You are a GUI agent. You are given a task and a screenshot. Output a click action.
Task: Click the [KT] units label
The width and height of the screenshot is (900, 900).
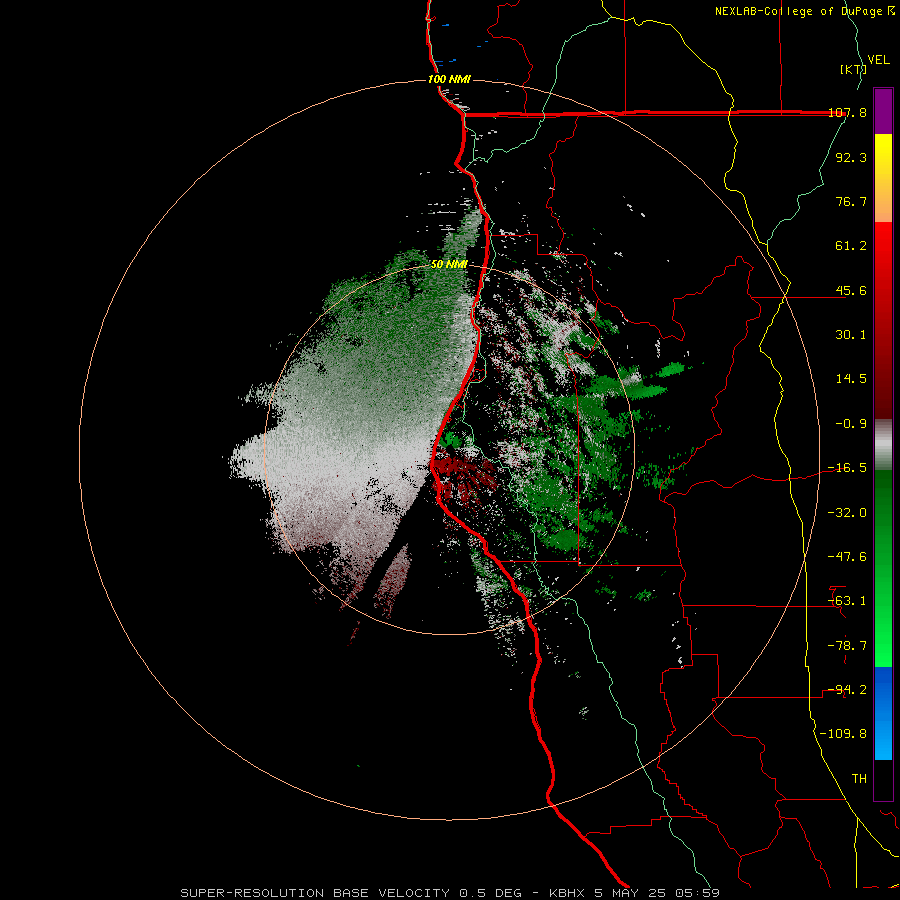click(x=852, y=69)
